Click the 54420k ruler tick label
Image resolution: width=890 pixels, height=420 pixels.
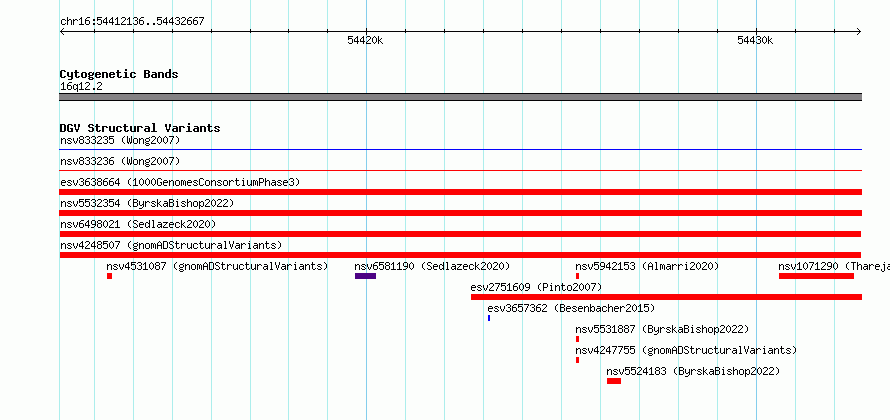point(366,40)
